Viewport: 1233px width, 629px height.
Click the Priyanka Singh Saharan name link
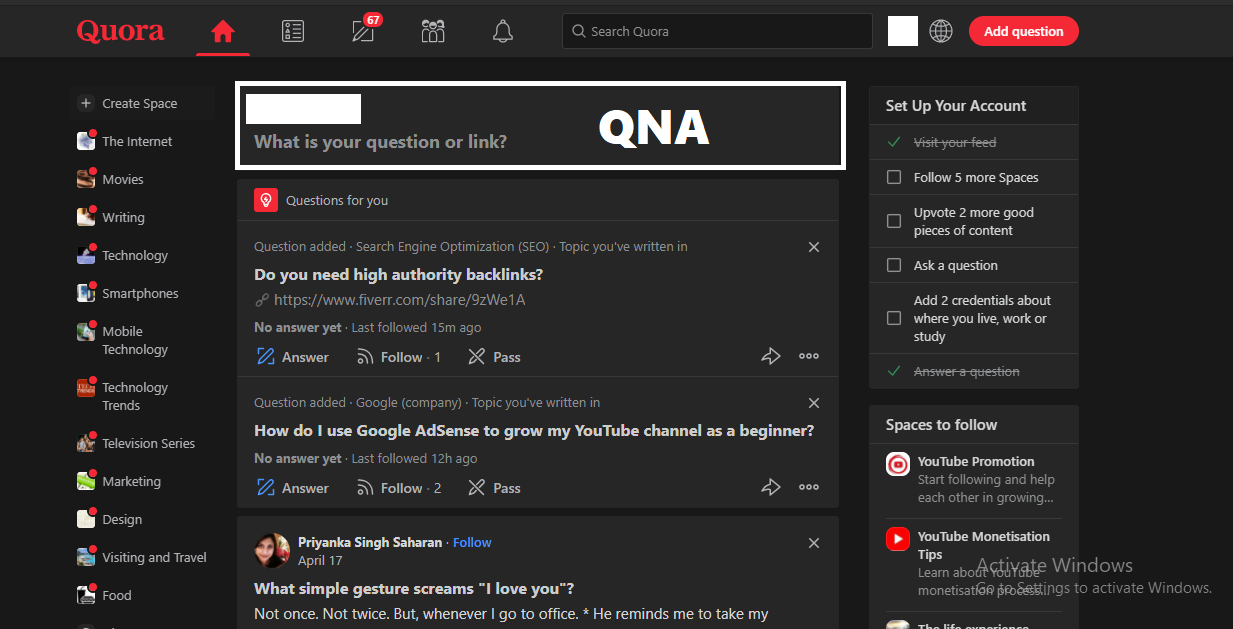coord(370,542)
